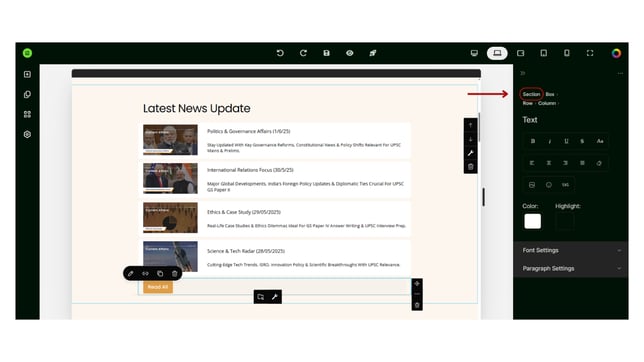
Task: Move section up with arrow icon
Action: click(x=471, y=125)
